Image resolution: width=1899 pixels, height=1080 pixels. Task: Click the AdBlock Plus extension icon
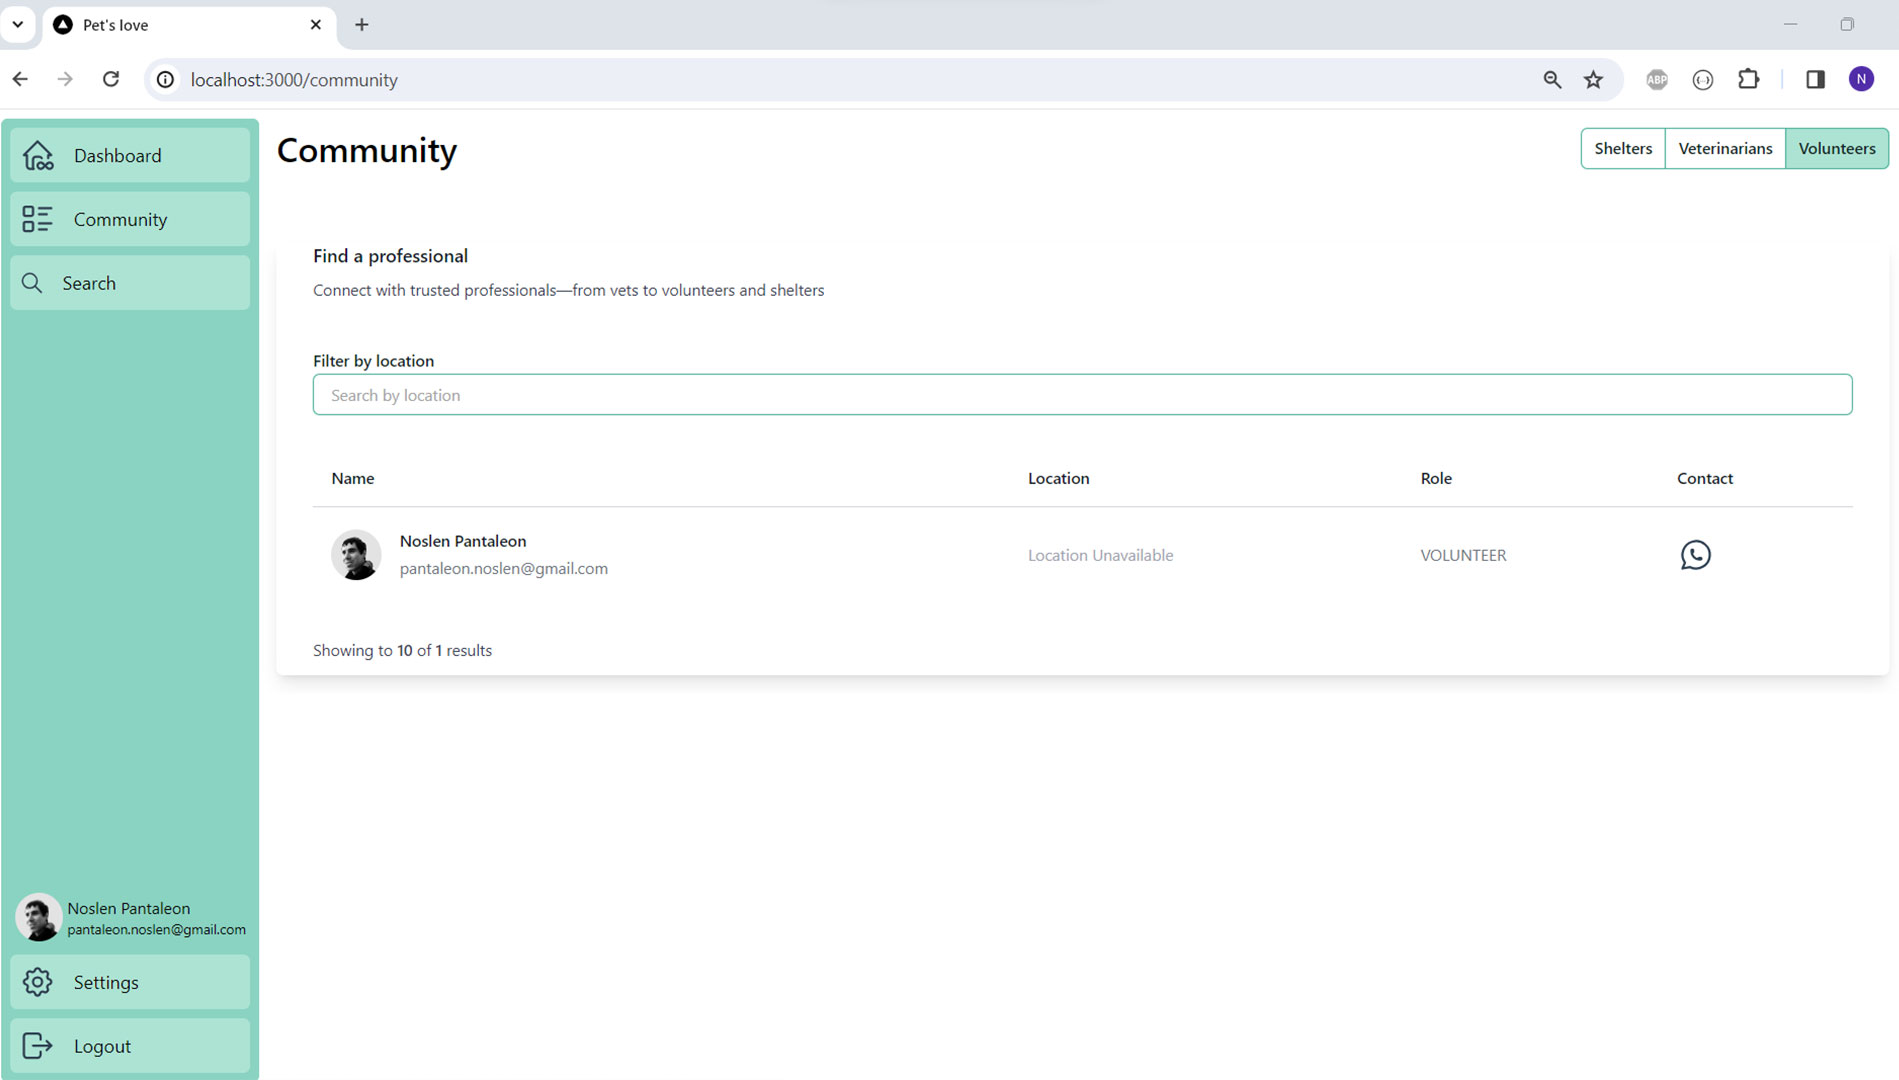pos(1656,80)
